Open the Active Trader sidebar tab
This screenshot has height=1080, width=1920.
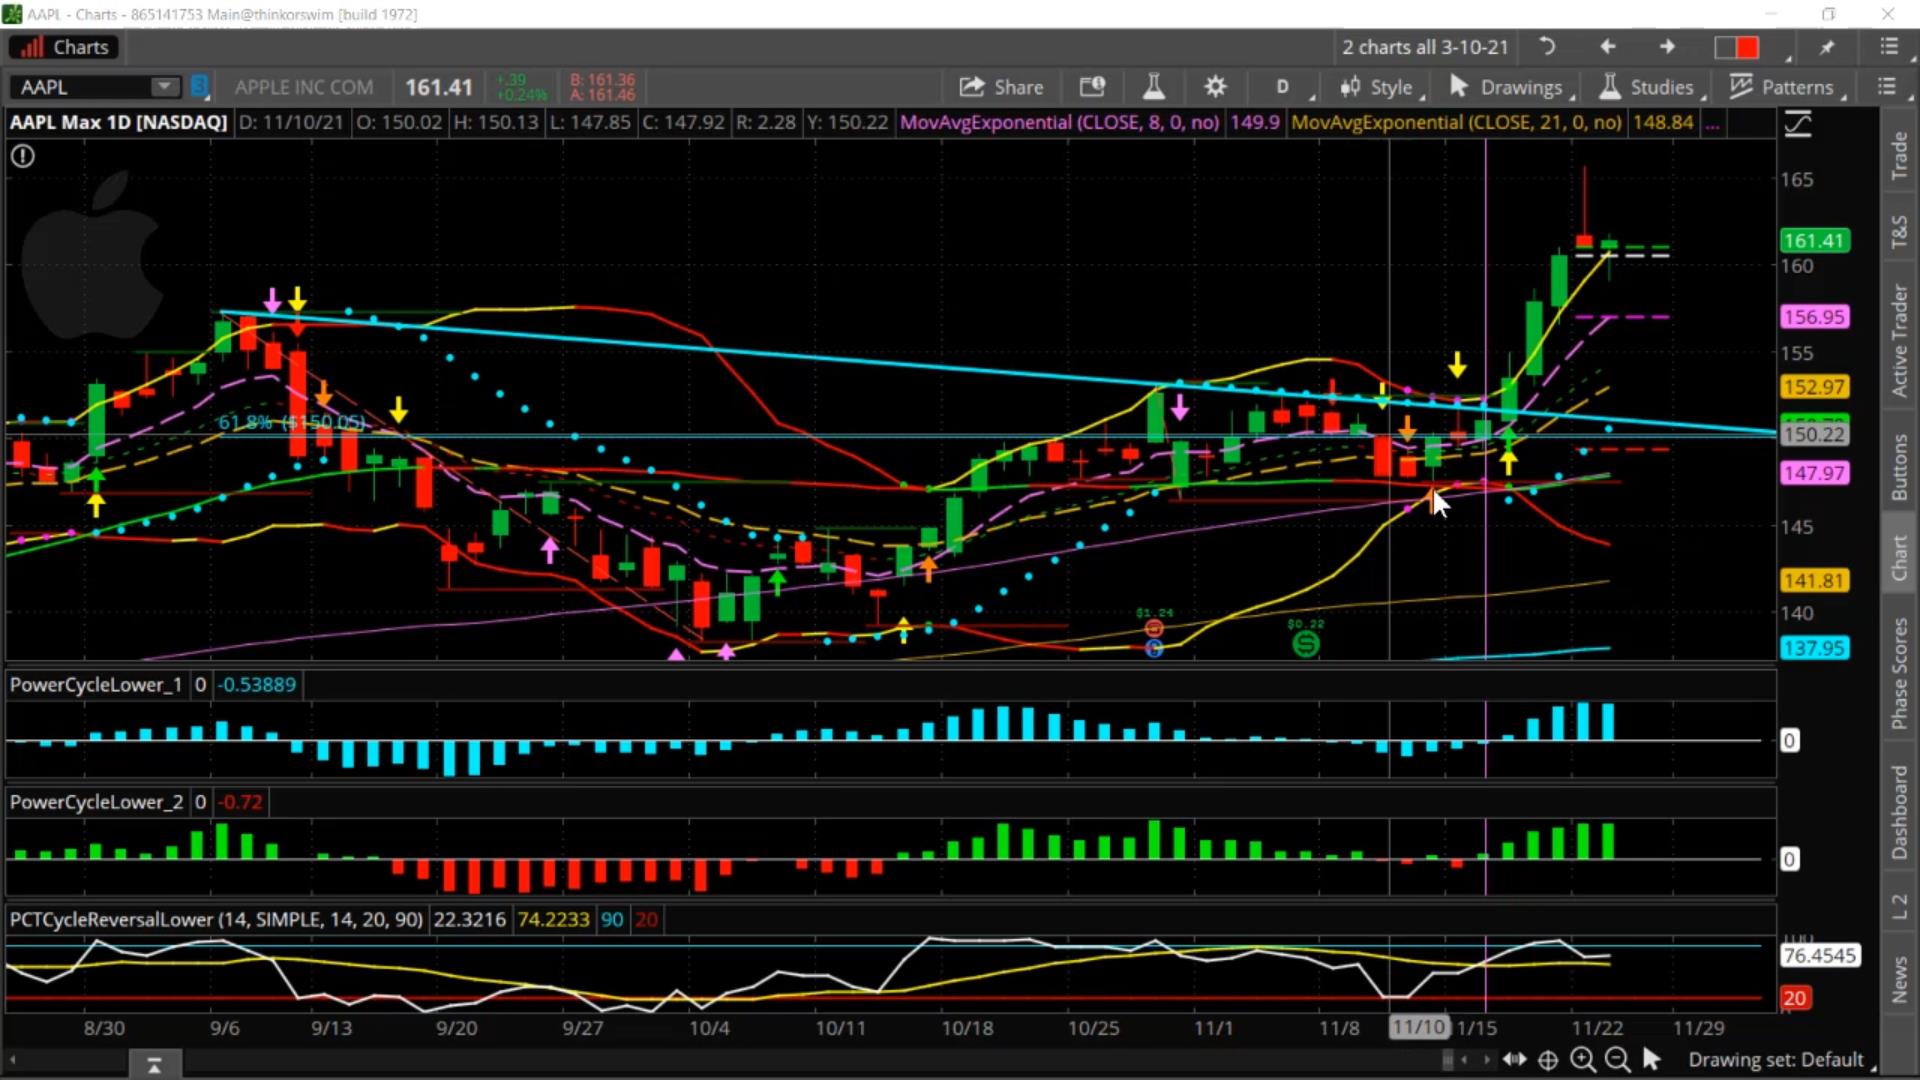[x=1899, y=340]
